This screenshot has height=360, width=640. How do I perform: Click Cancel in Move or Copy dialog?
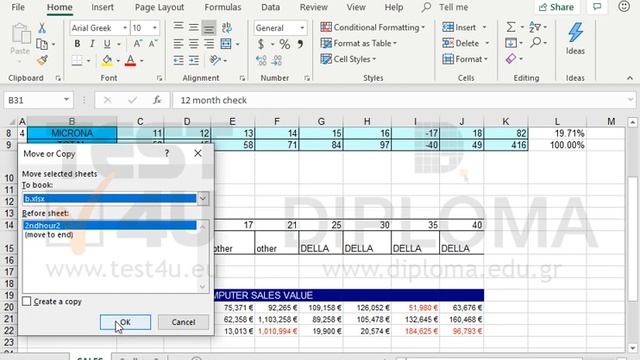click(x=183, y=322)
